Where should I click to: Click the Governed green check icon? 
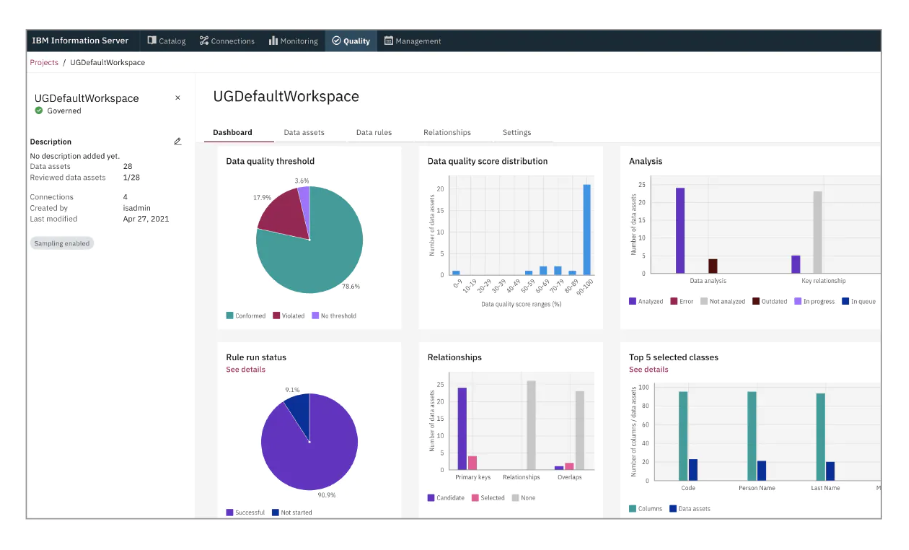(x=39, y=111)
